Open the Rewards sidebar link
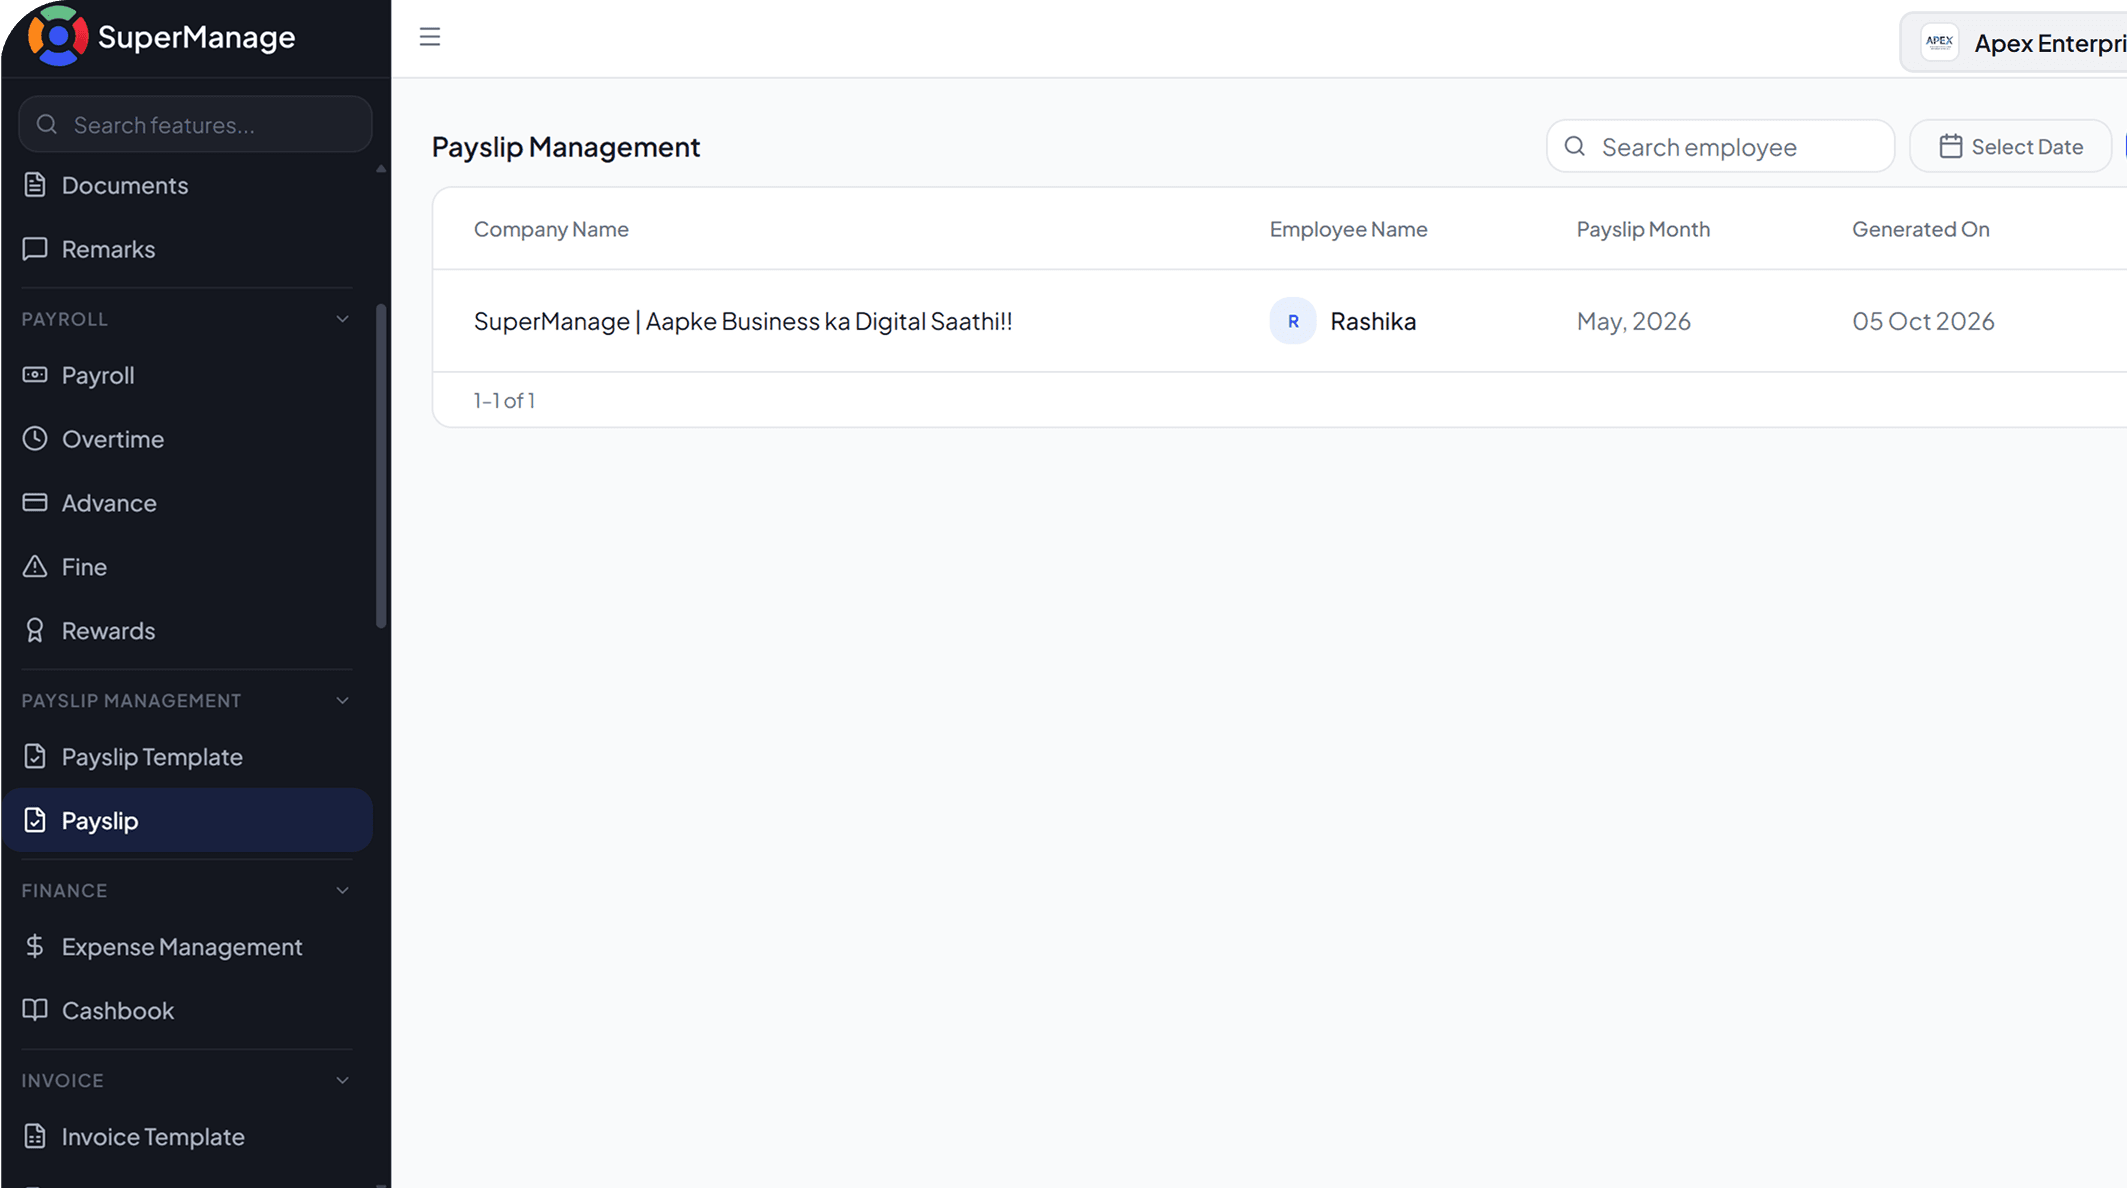2127x1188 pixels. point(188,631)
